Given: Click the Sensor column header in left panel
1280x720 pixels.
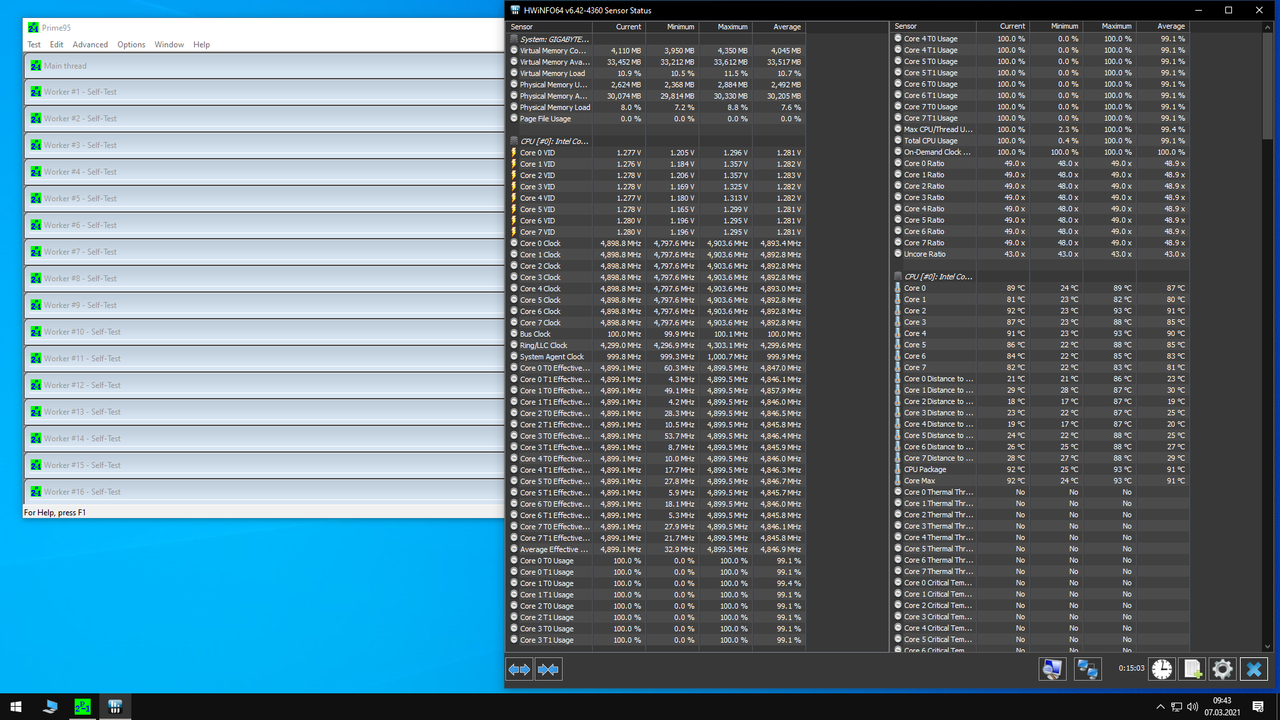Looking at the screenshot, I should [549, 27].
